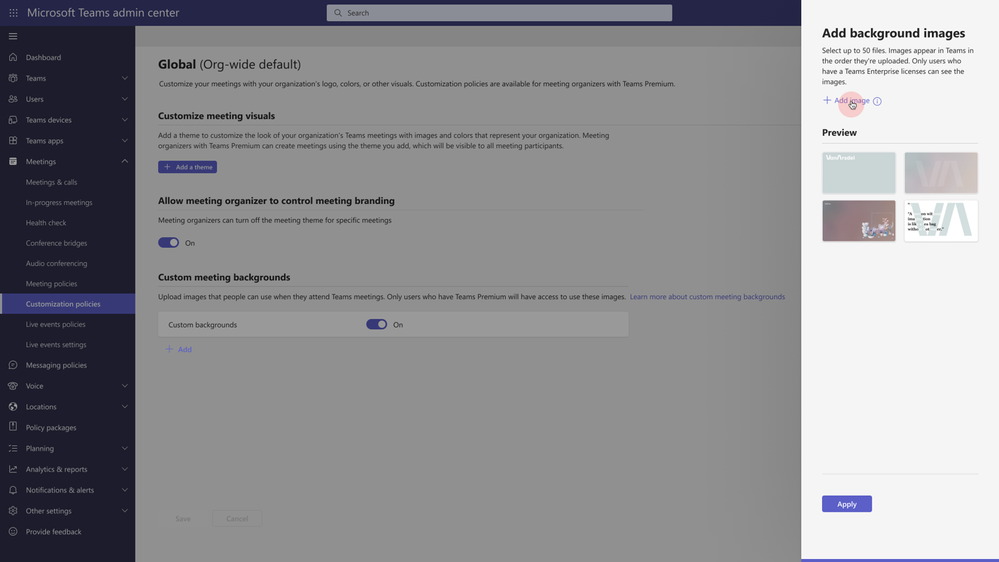Viewport: 999px width, 562px height.
Task: Select the light teal logo background preview
Action: pyautogui.click(x=859, y=173)
